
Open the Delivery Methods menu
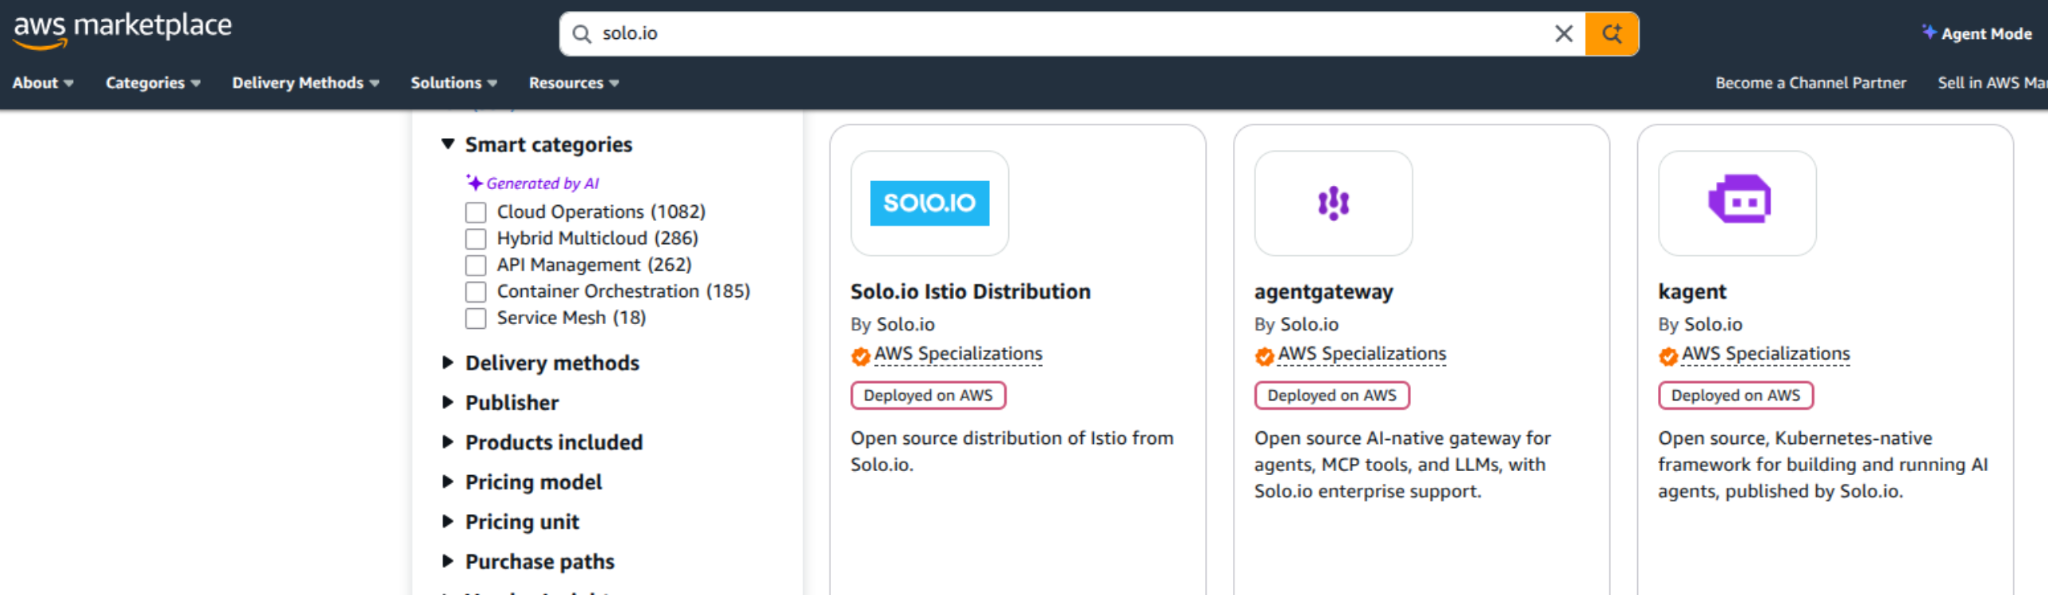pyautogui.click(x=306, y=83)
